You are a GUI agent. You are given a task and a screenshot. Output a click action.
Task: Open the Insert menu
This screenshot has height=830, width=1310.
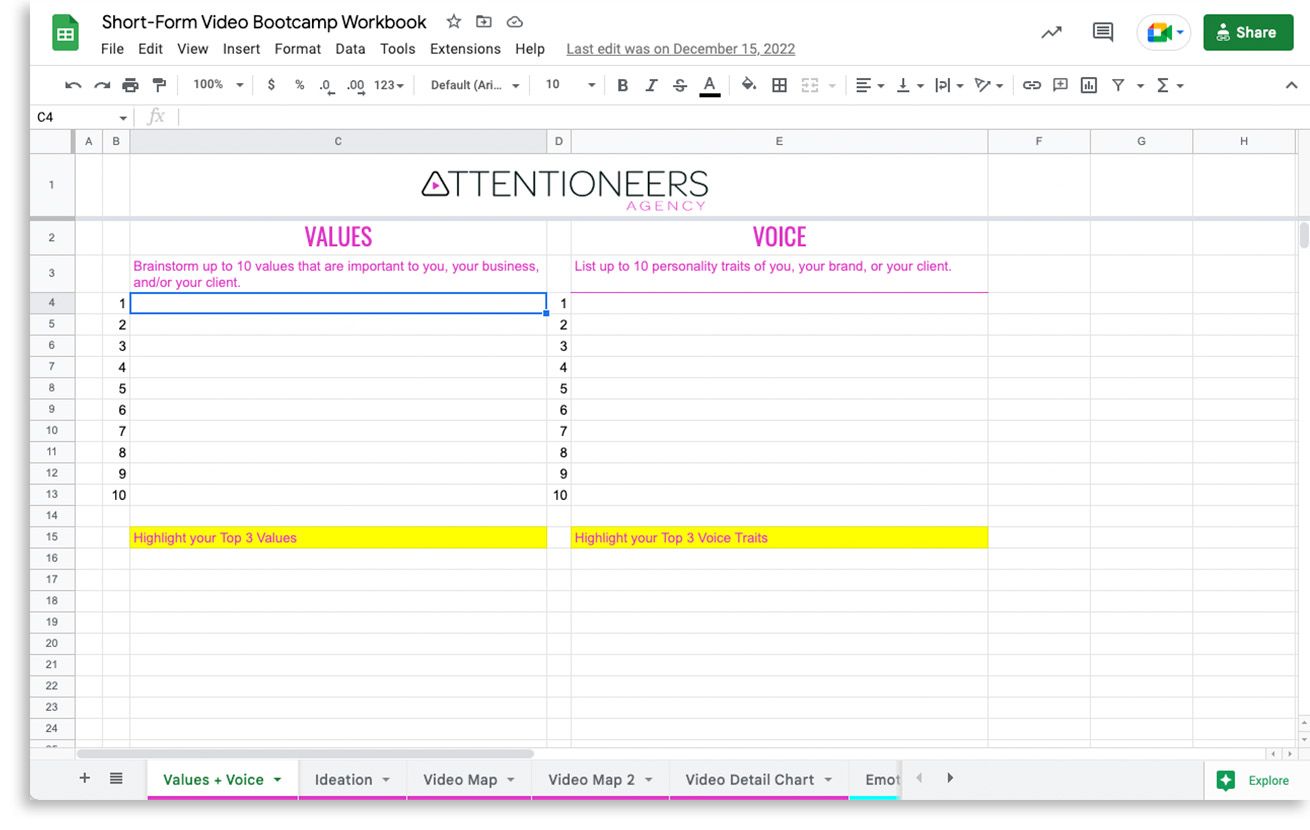241,49
